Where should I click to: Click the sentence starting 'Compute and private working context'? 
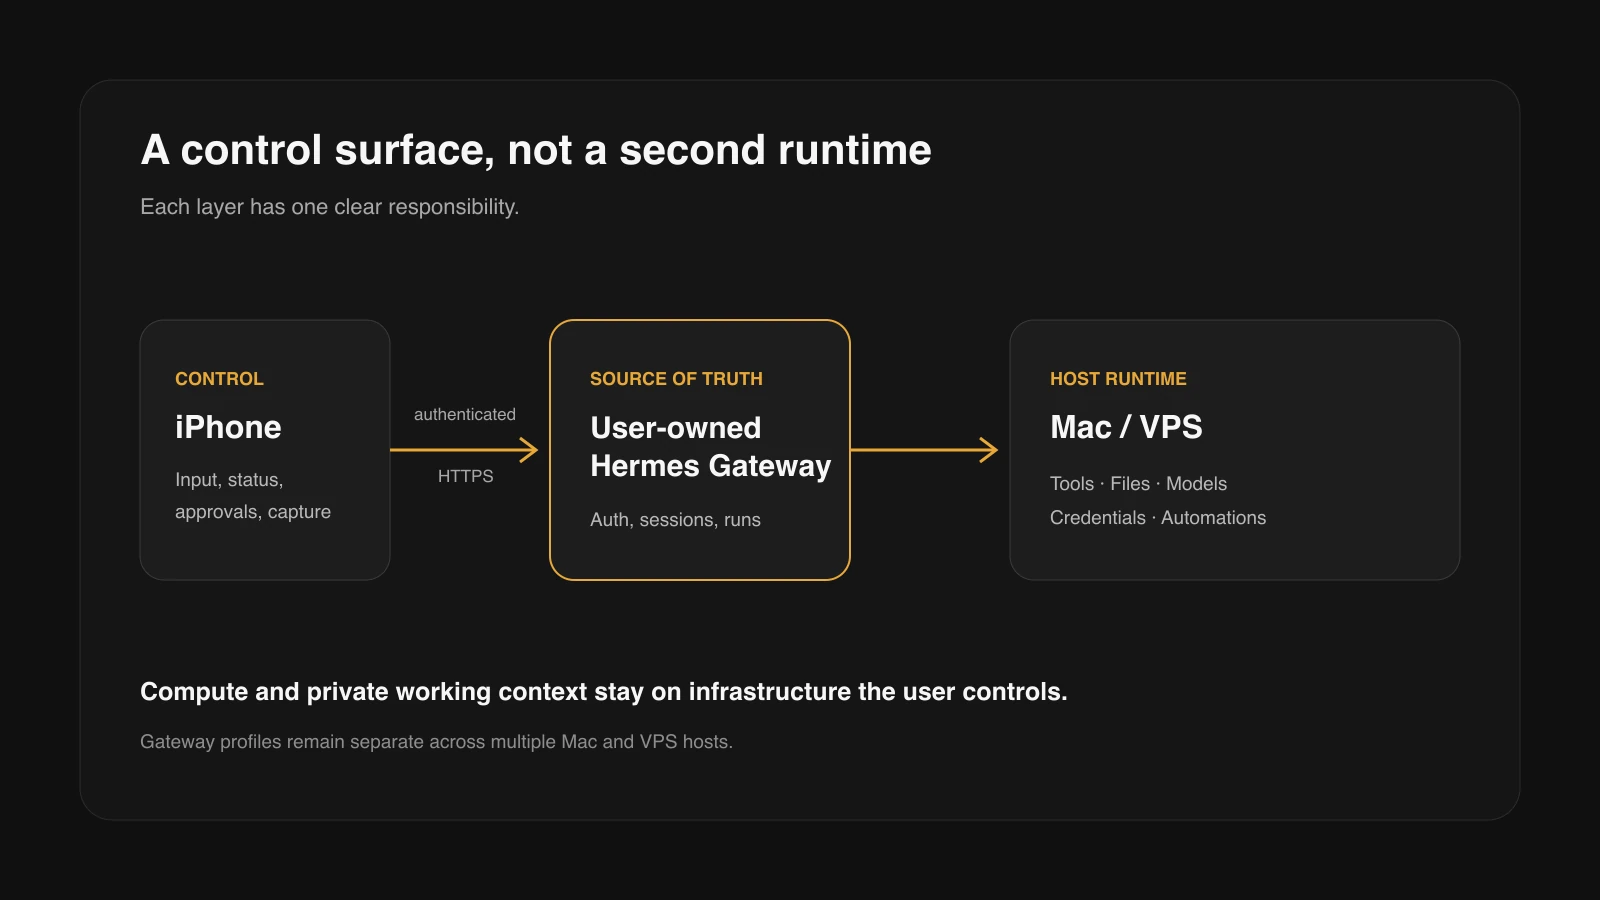coord(604,692)
